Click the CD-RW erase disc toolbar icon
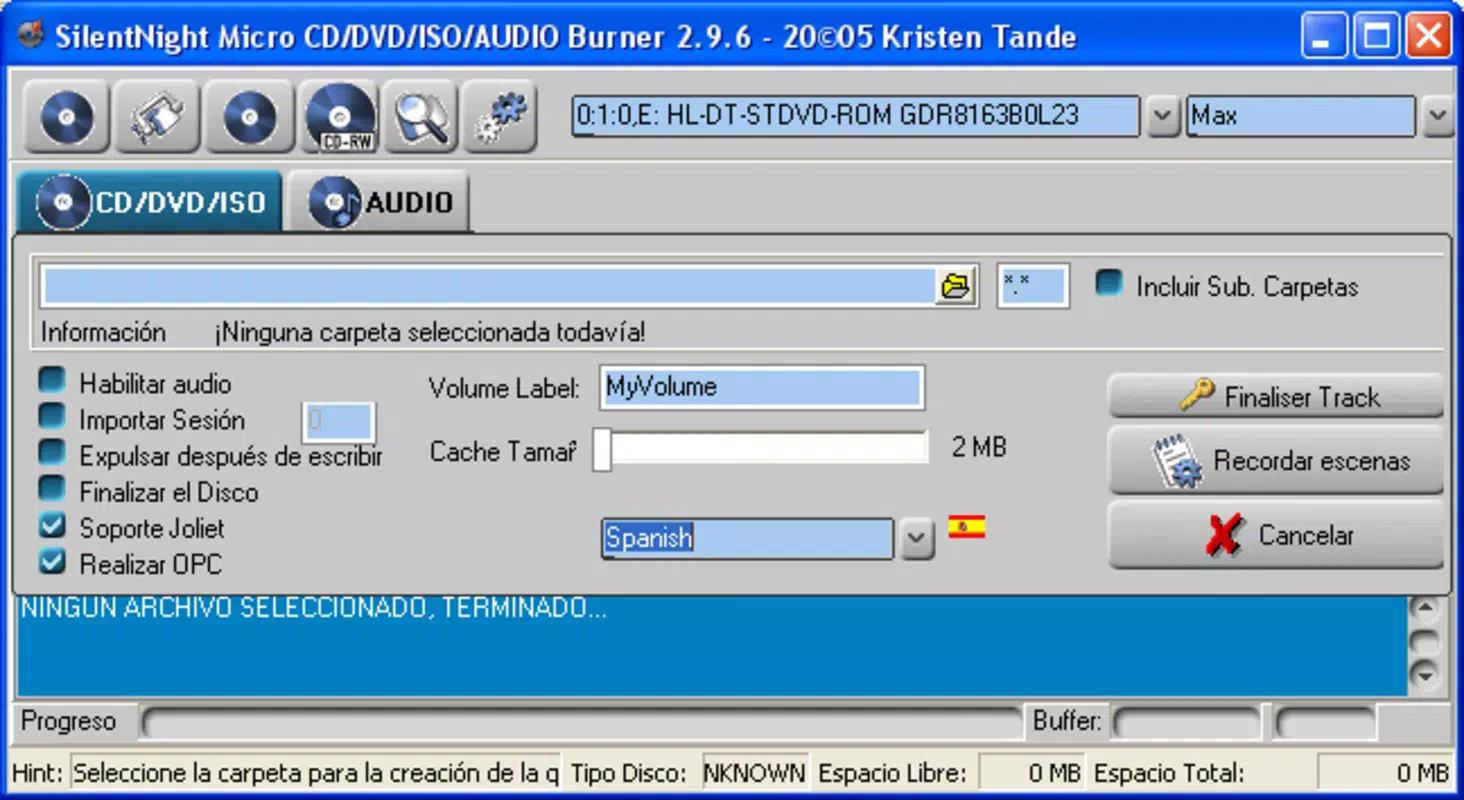This screenshot has height=800, width=1464. (341, 117)
